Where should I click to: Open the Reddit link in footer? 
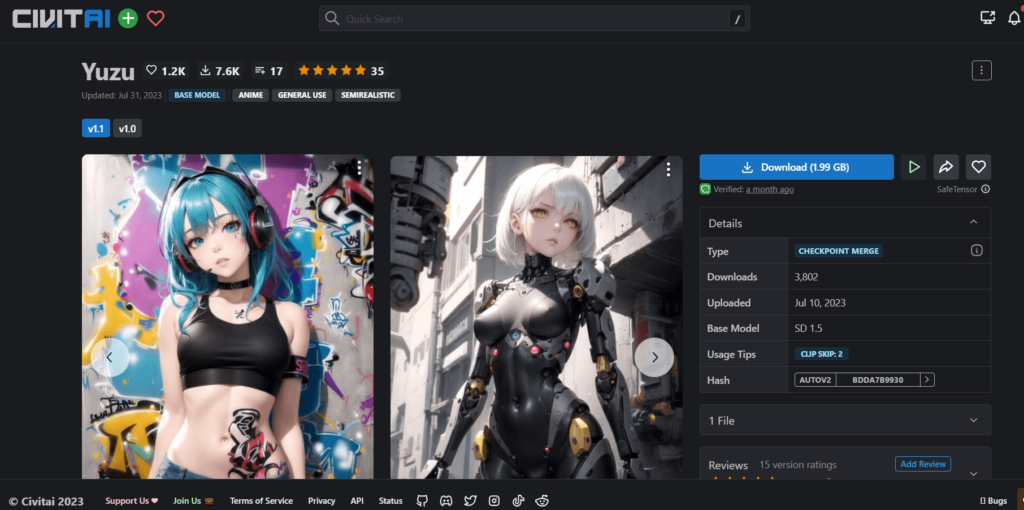coord(543,500)
